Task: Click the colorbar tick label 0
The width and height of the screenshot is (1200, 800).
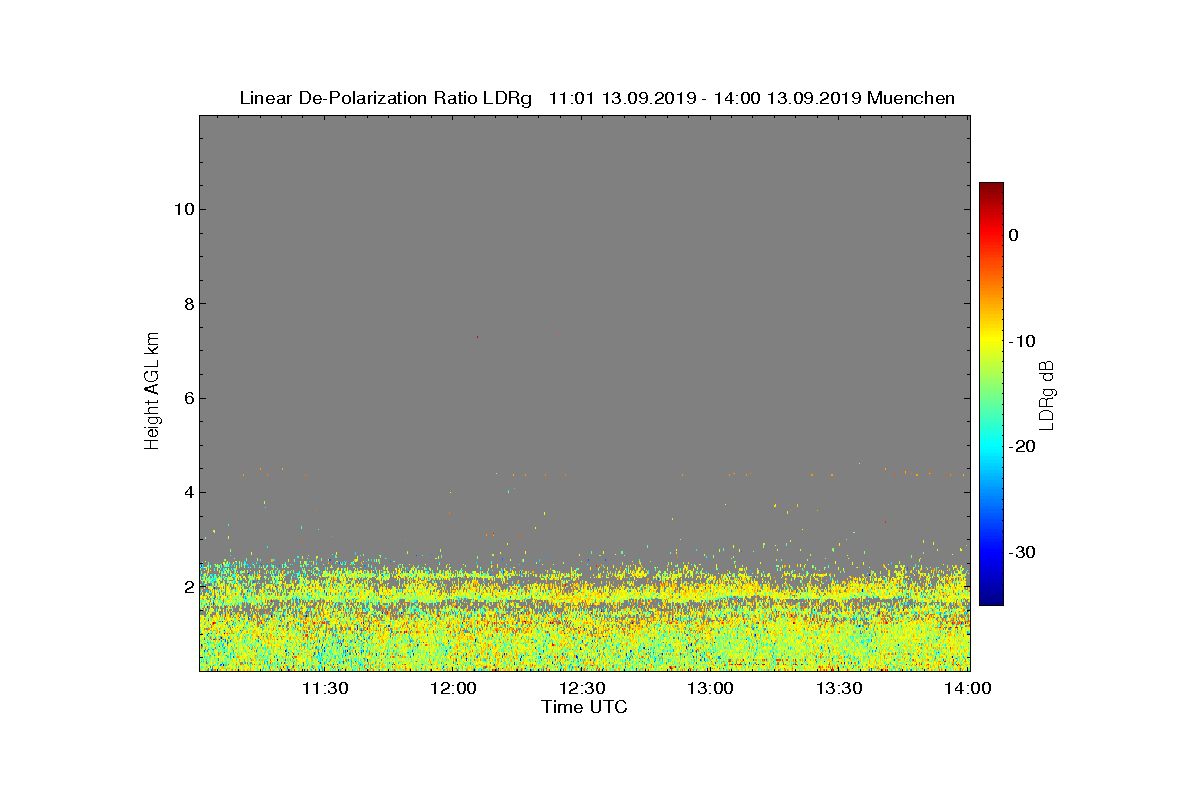Action: point(1014,235)
